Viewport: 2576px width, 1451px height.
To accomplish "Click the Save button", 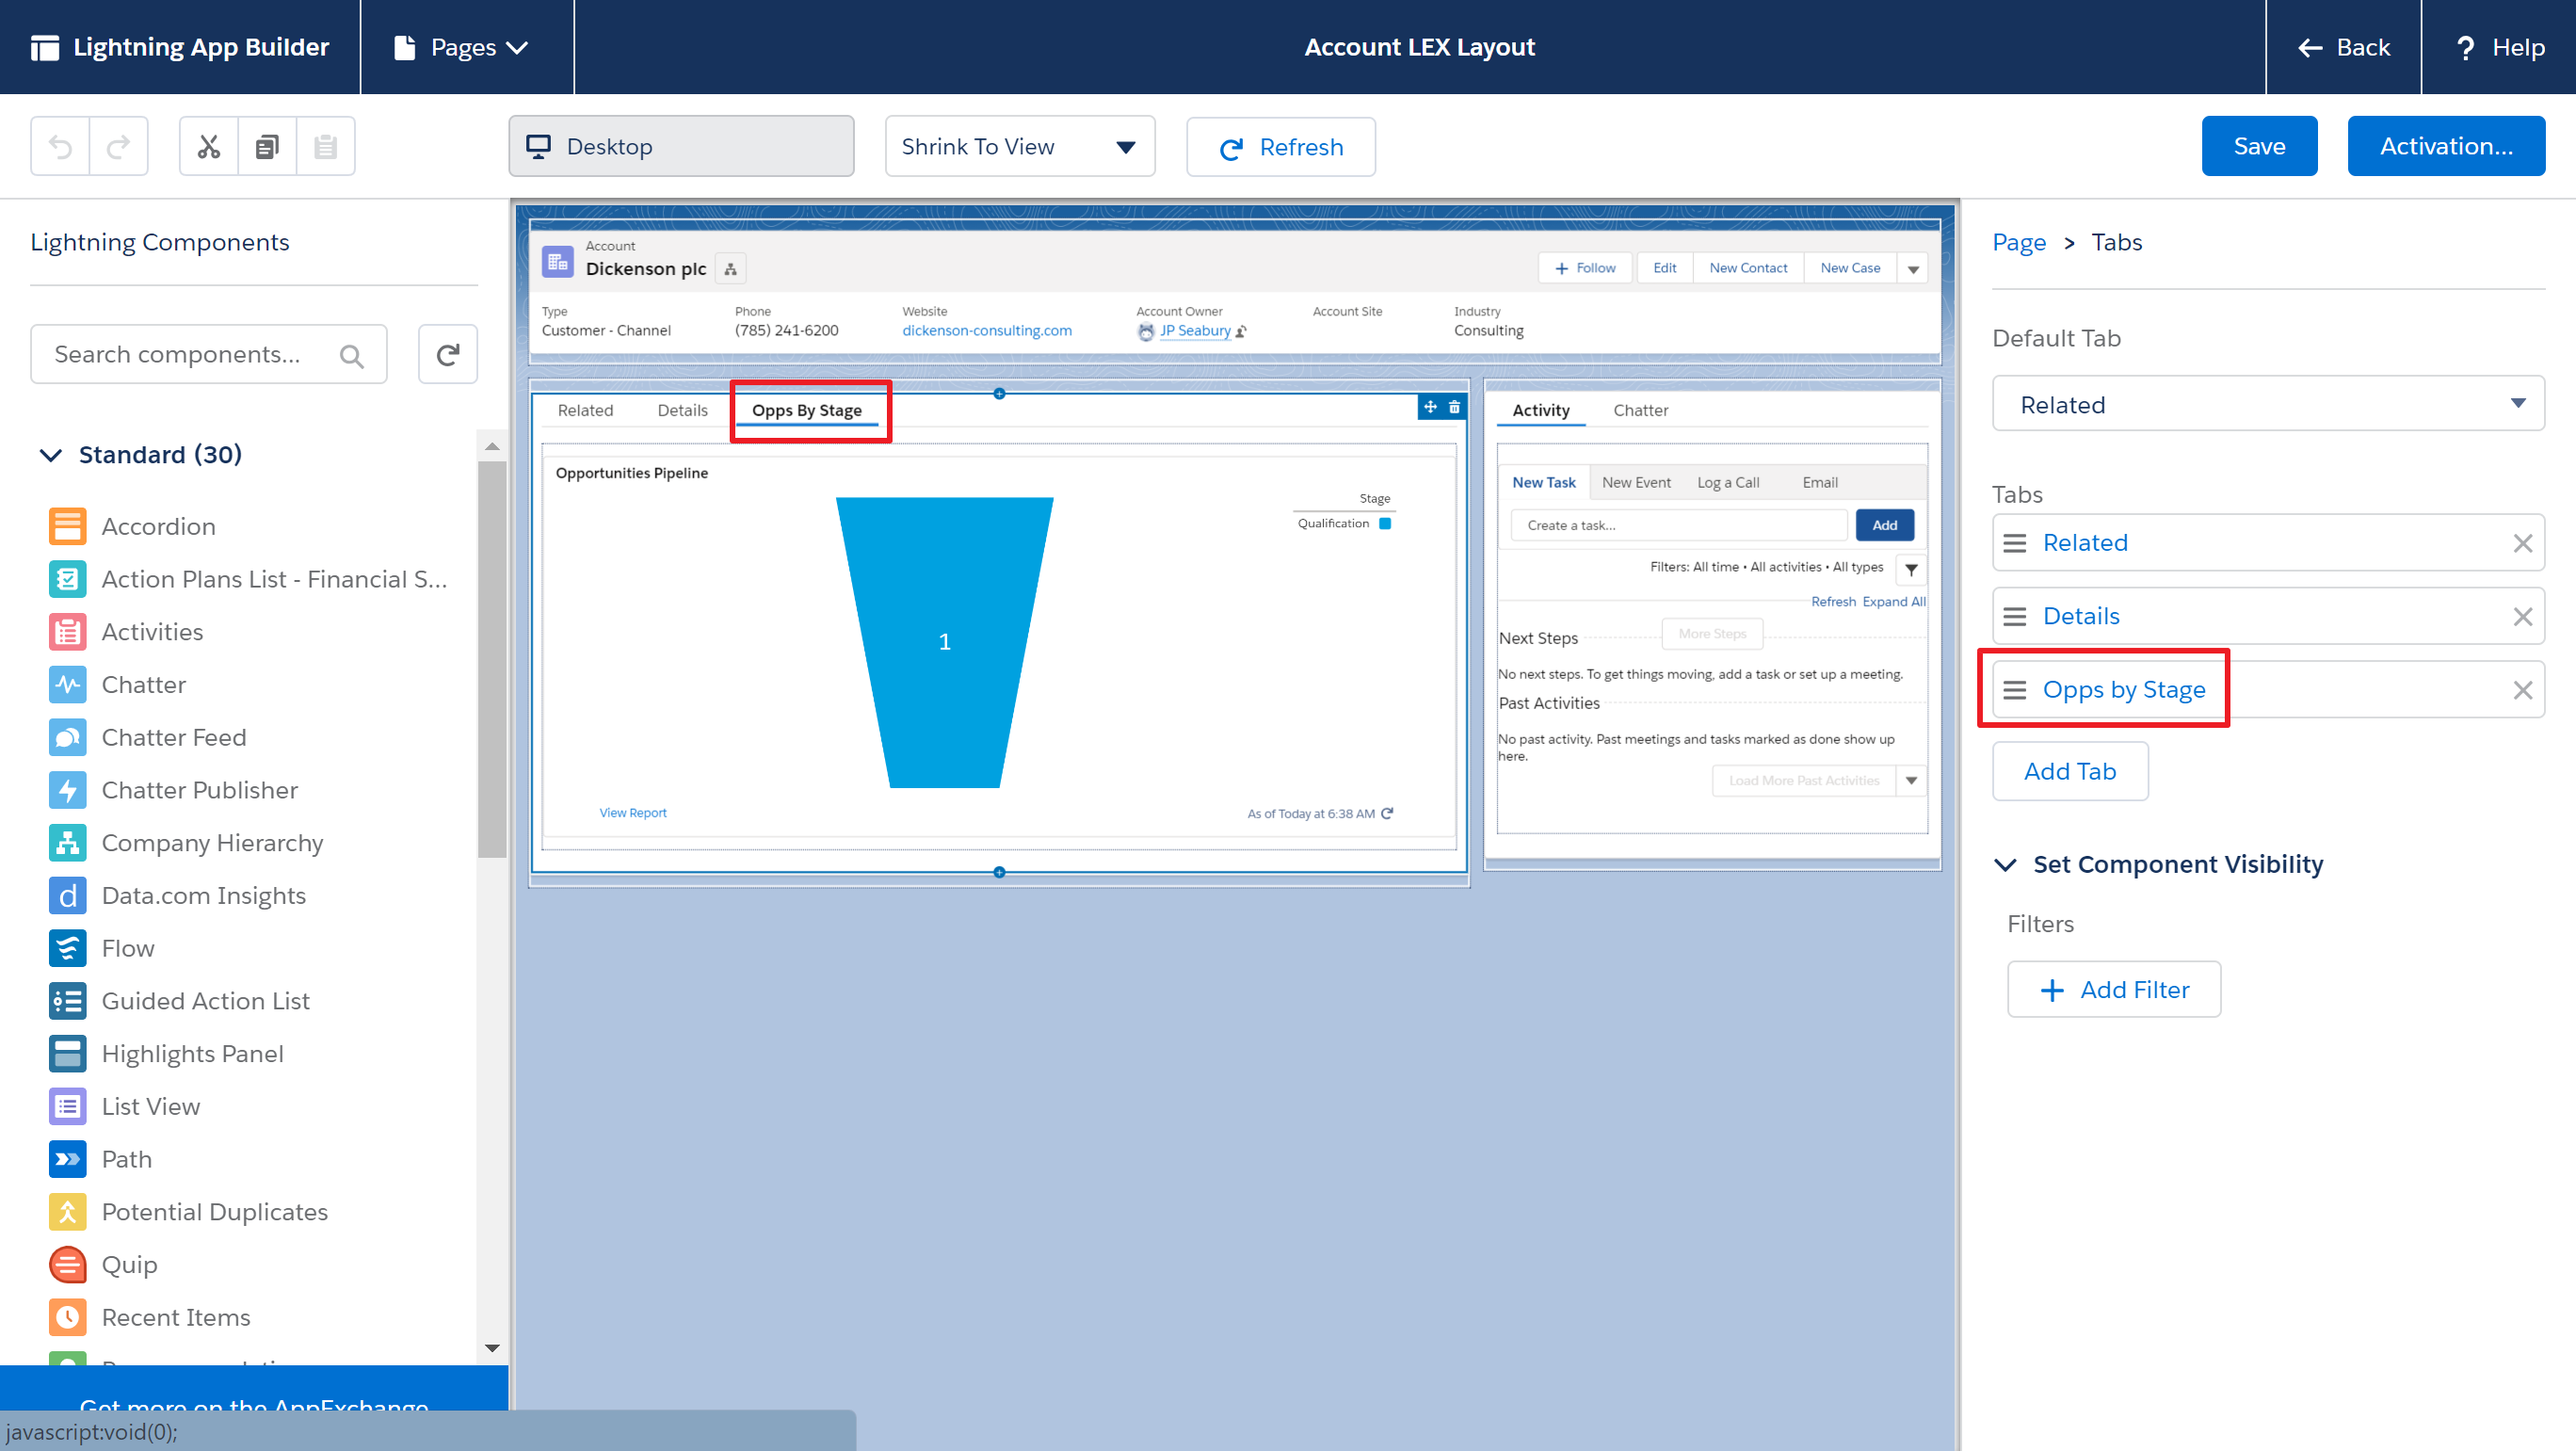I will point(2258,146).
